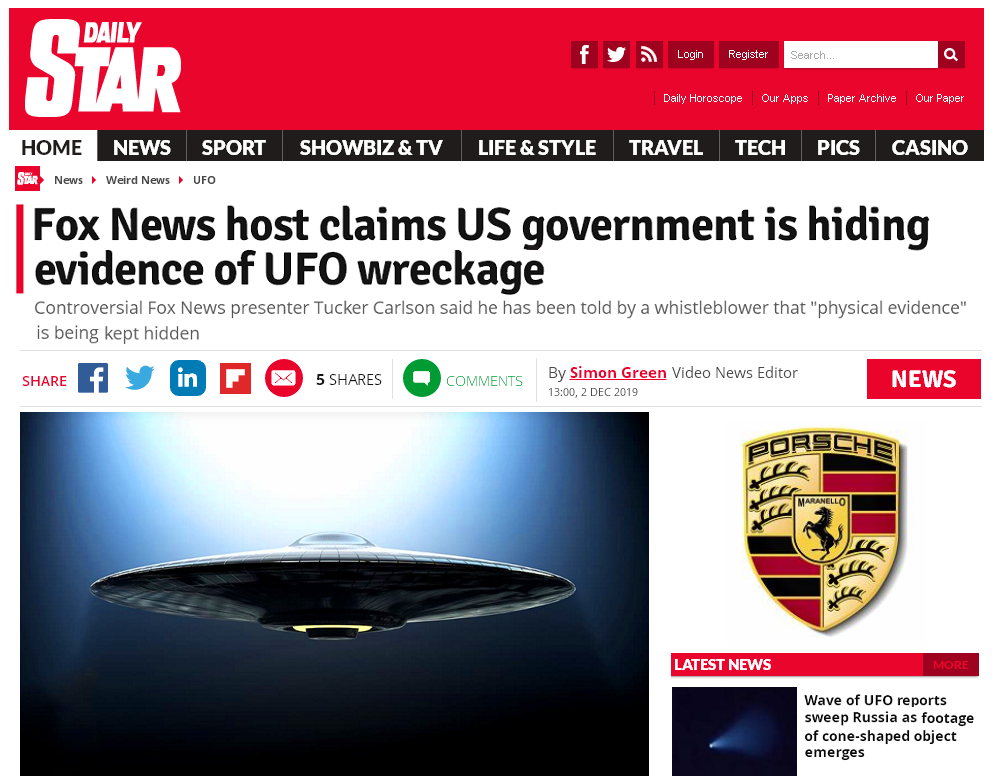Open the green comments bubble icon

[422, 378]
